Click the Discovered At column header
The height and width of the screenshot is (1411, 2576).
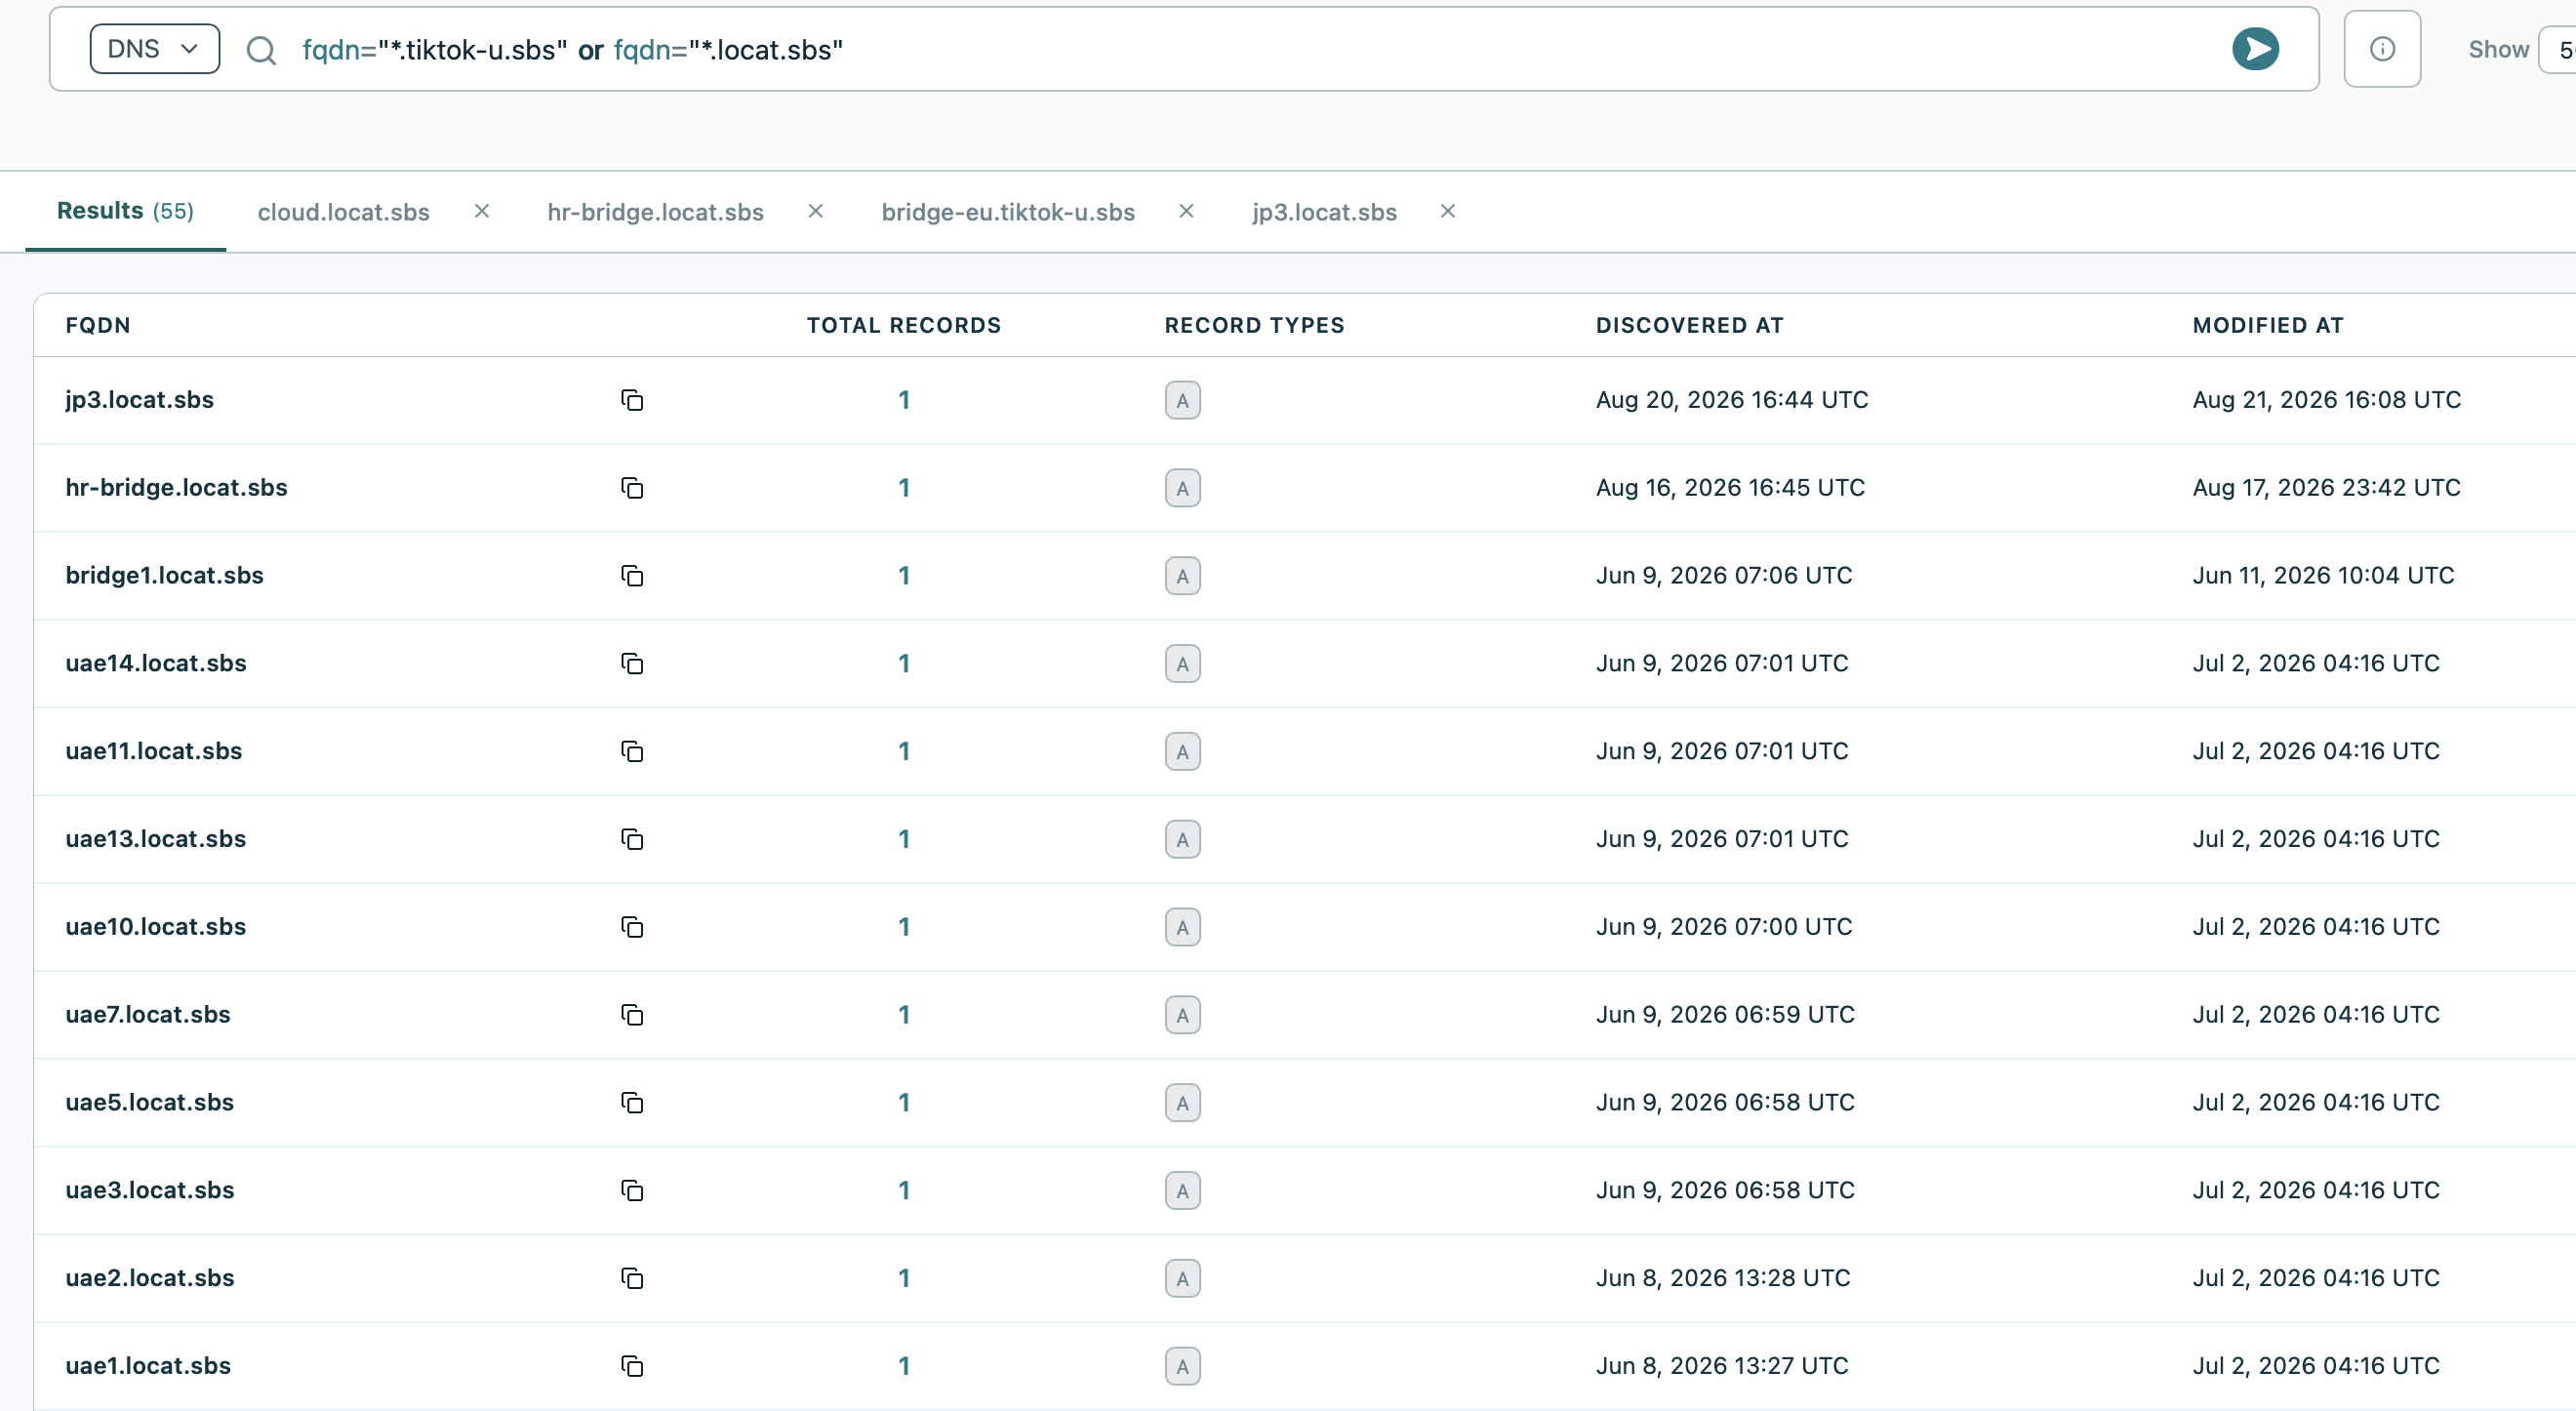[x=1689, y=325]
